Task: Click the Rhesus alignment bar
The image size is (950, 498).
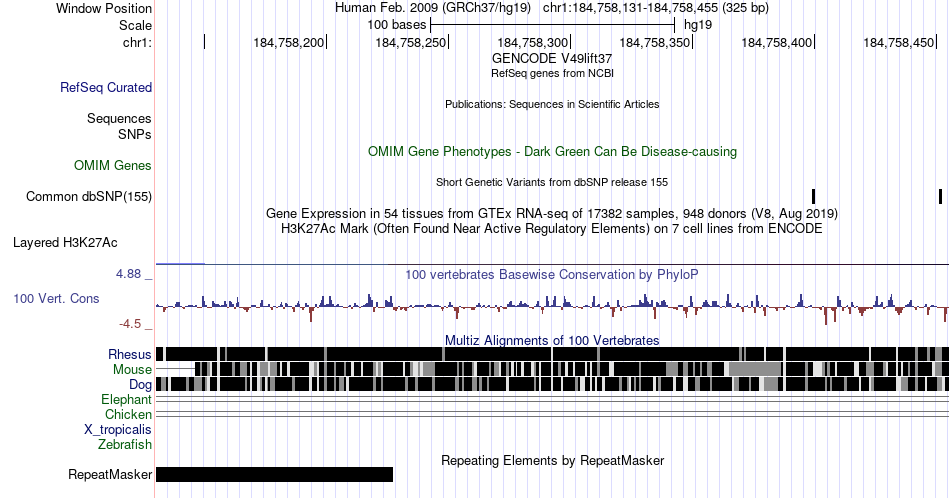Action: 552,354
